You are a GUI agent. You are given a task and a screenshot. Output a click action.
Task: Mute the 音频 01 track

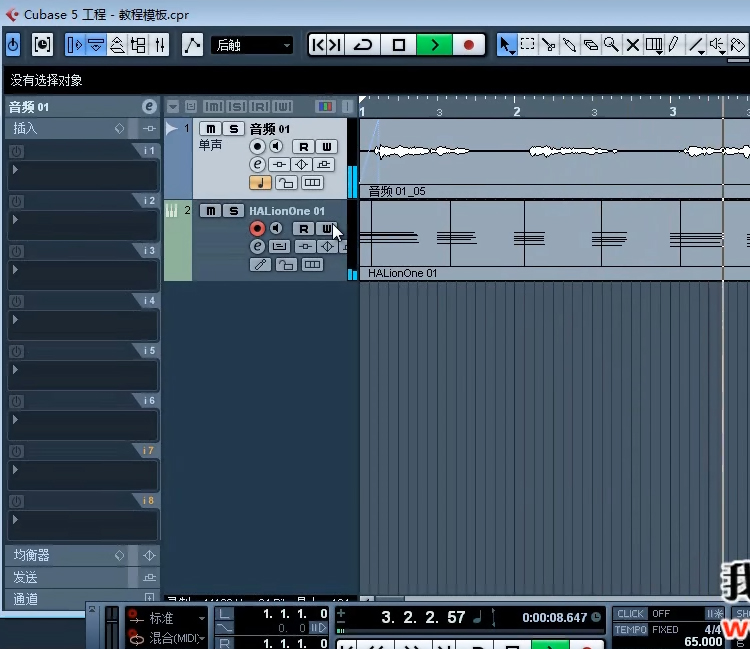click(x=210, y=129)
